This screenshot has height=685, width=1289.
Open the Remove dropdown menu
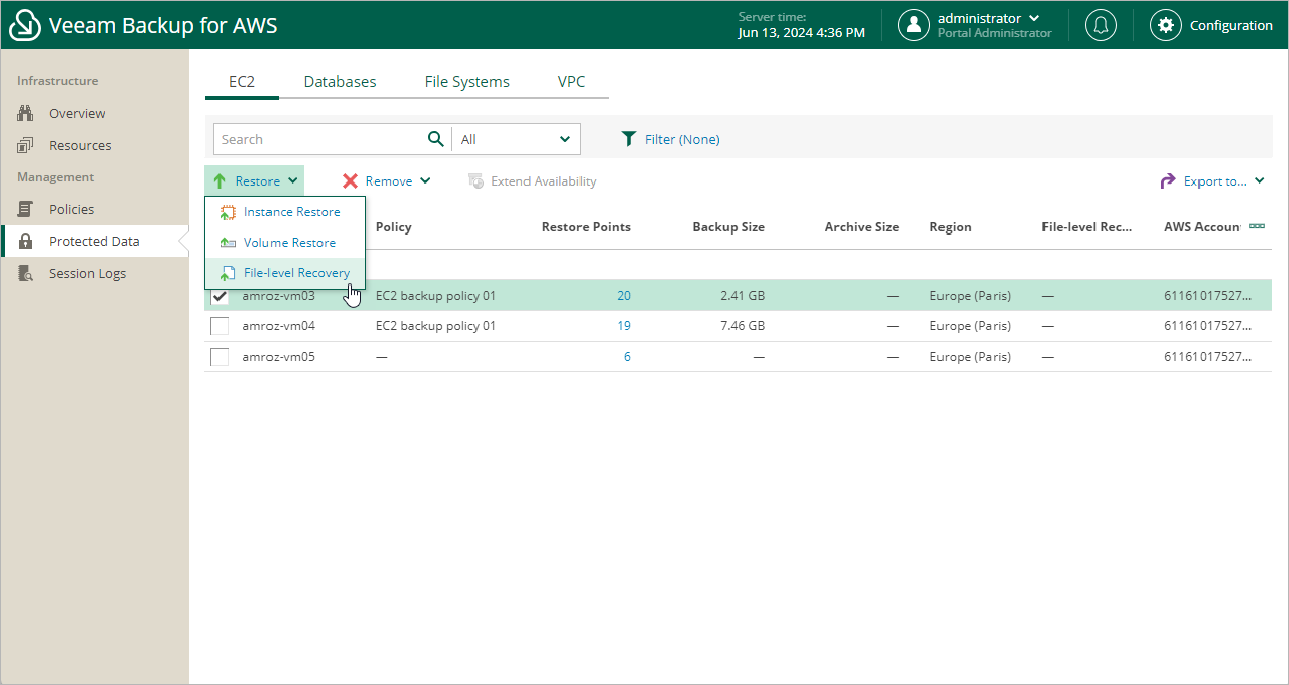[x=387, y=181]
